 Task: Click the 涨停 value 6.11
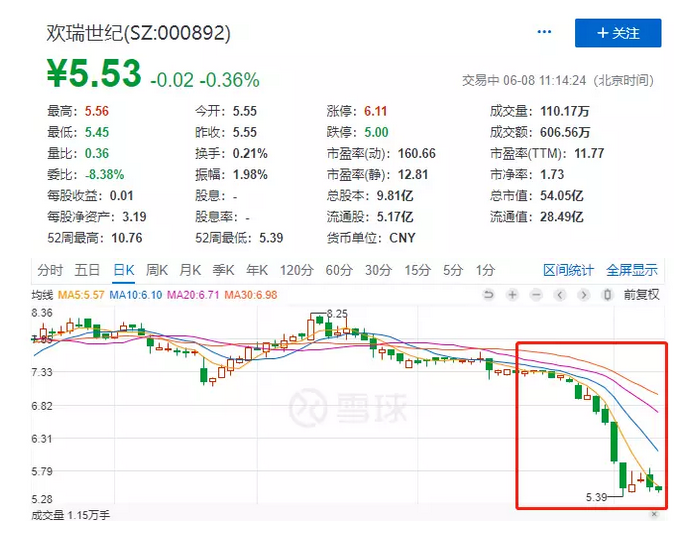(375, 111)
